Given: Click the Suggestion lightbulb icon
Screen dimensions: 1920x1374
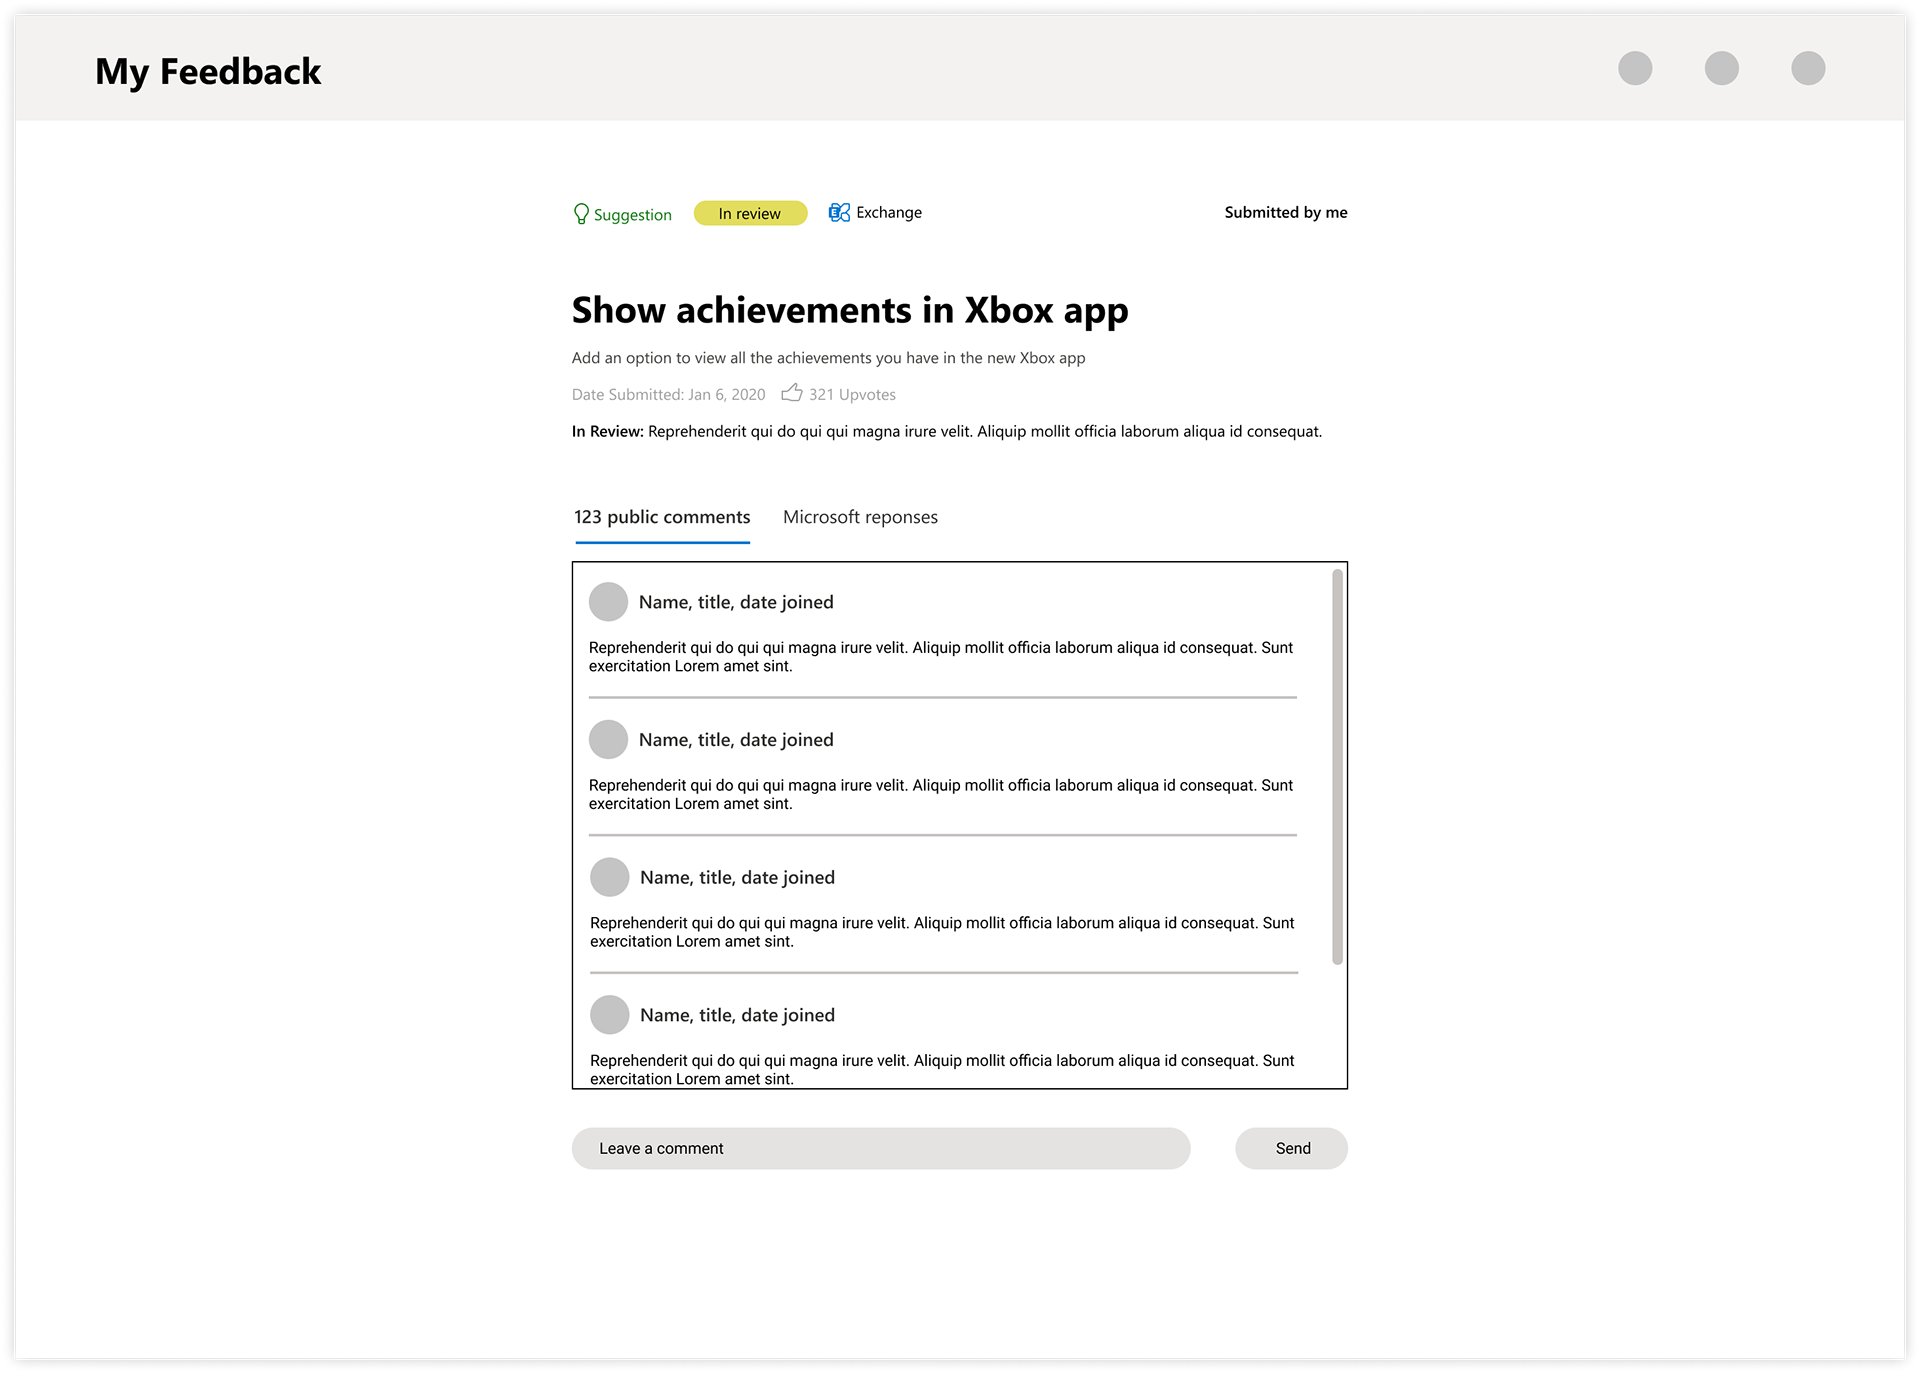Looking at the screenshot, I should click(x=581, y=214).
